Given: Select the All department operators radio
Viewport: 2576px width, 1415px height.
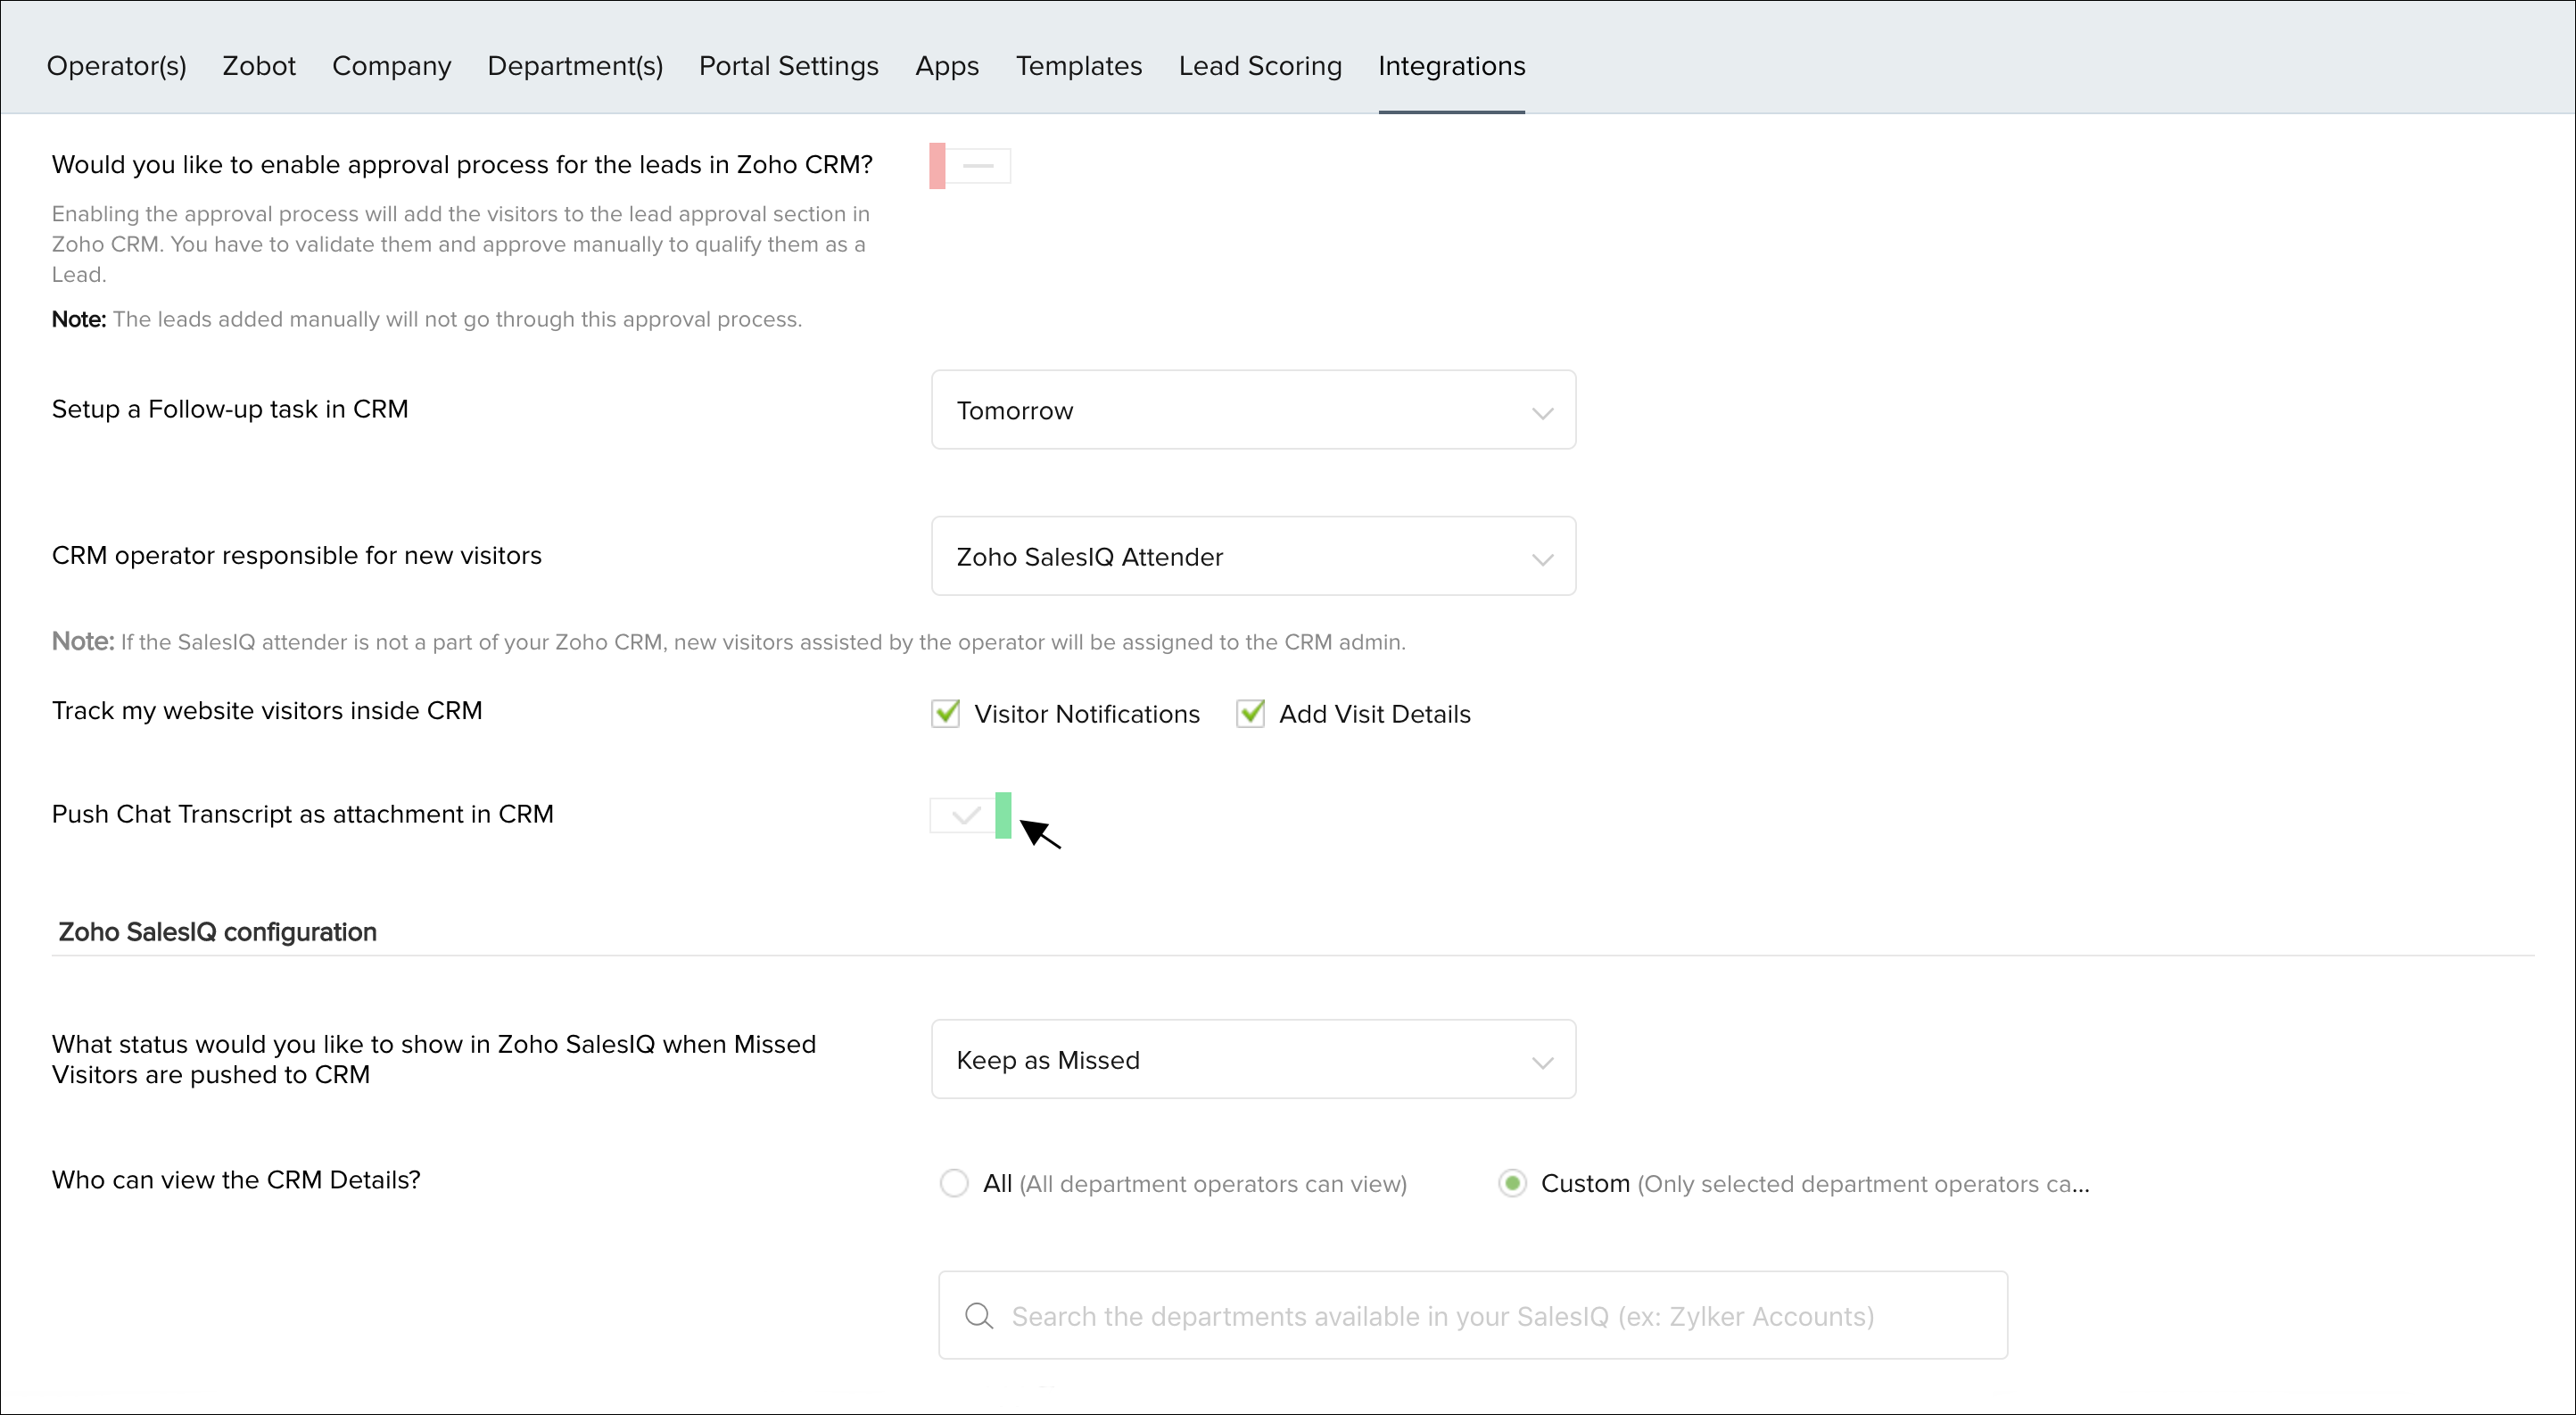Looking at the screenshot, I should (x=954, y=1183).
